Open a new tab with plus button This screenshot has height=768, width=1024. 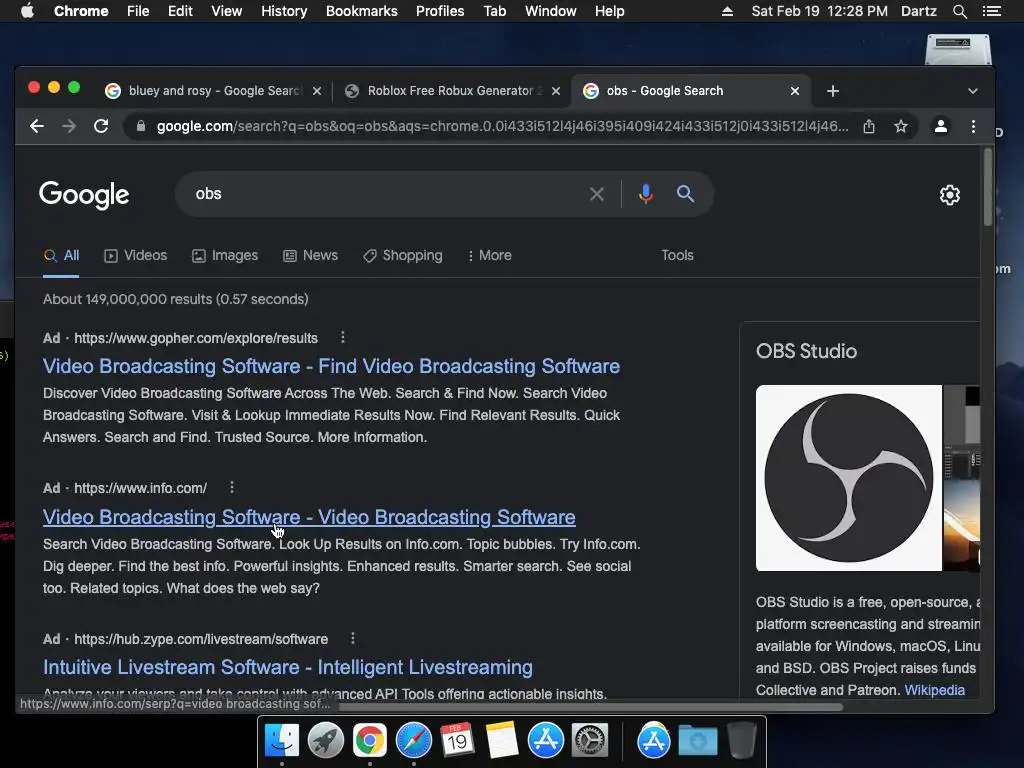click(833, 91)
